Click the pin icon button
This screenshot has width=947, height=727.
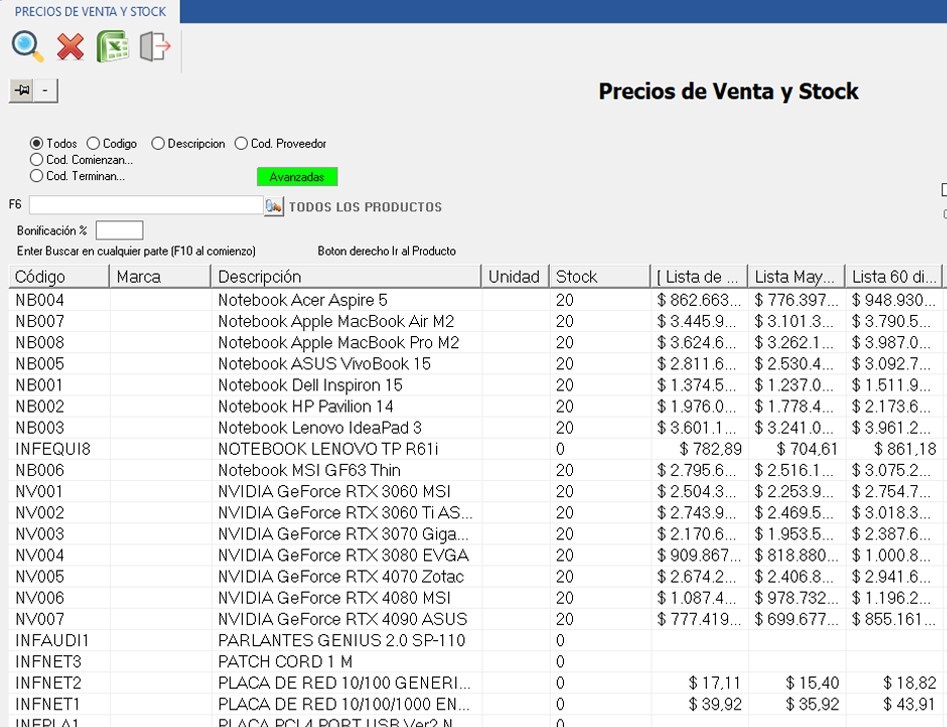pyautogui.click(x=22, y=91)
